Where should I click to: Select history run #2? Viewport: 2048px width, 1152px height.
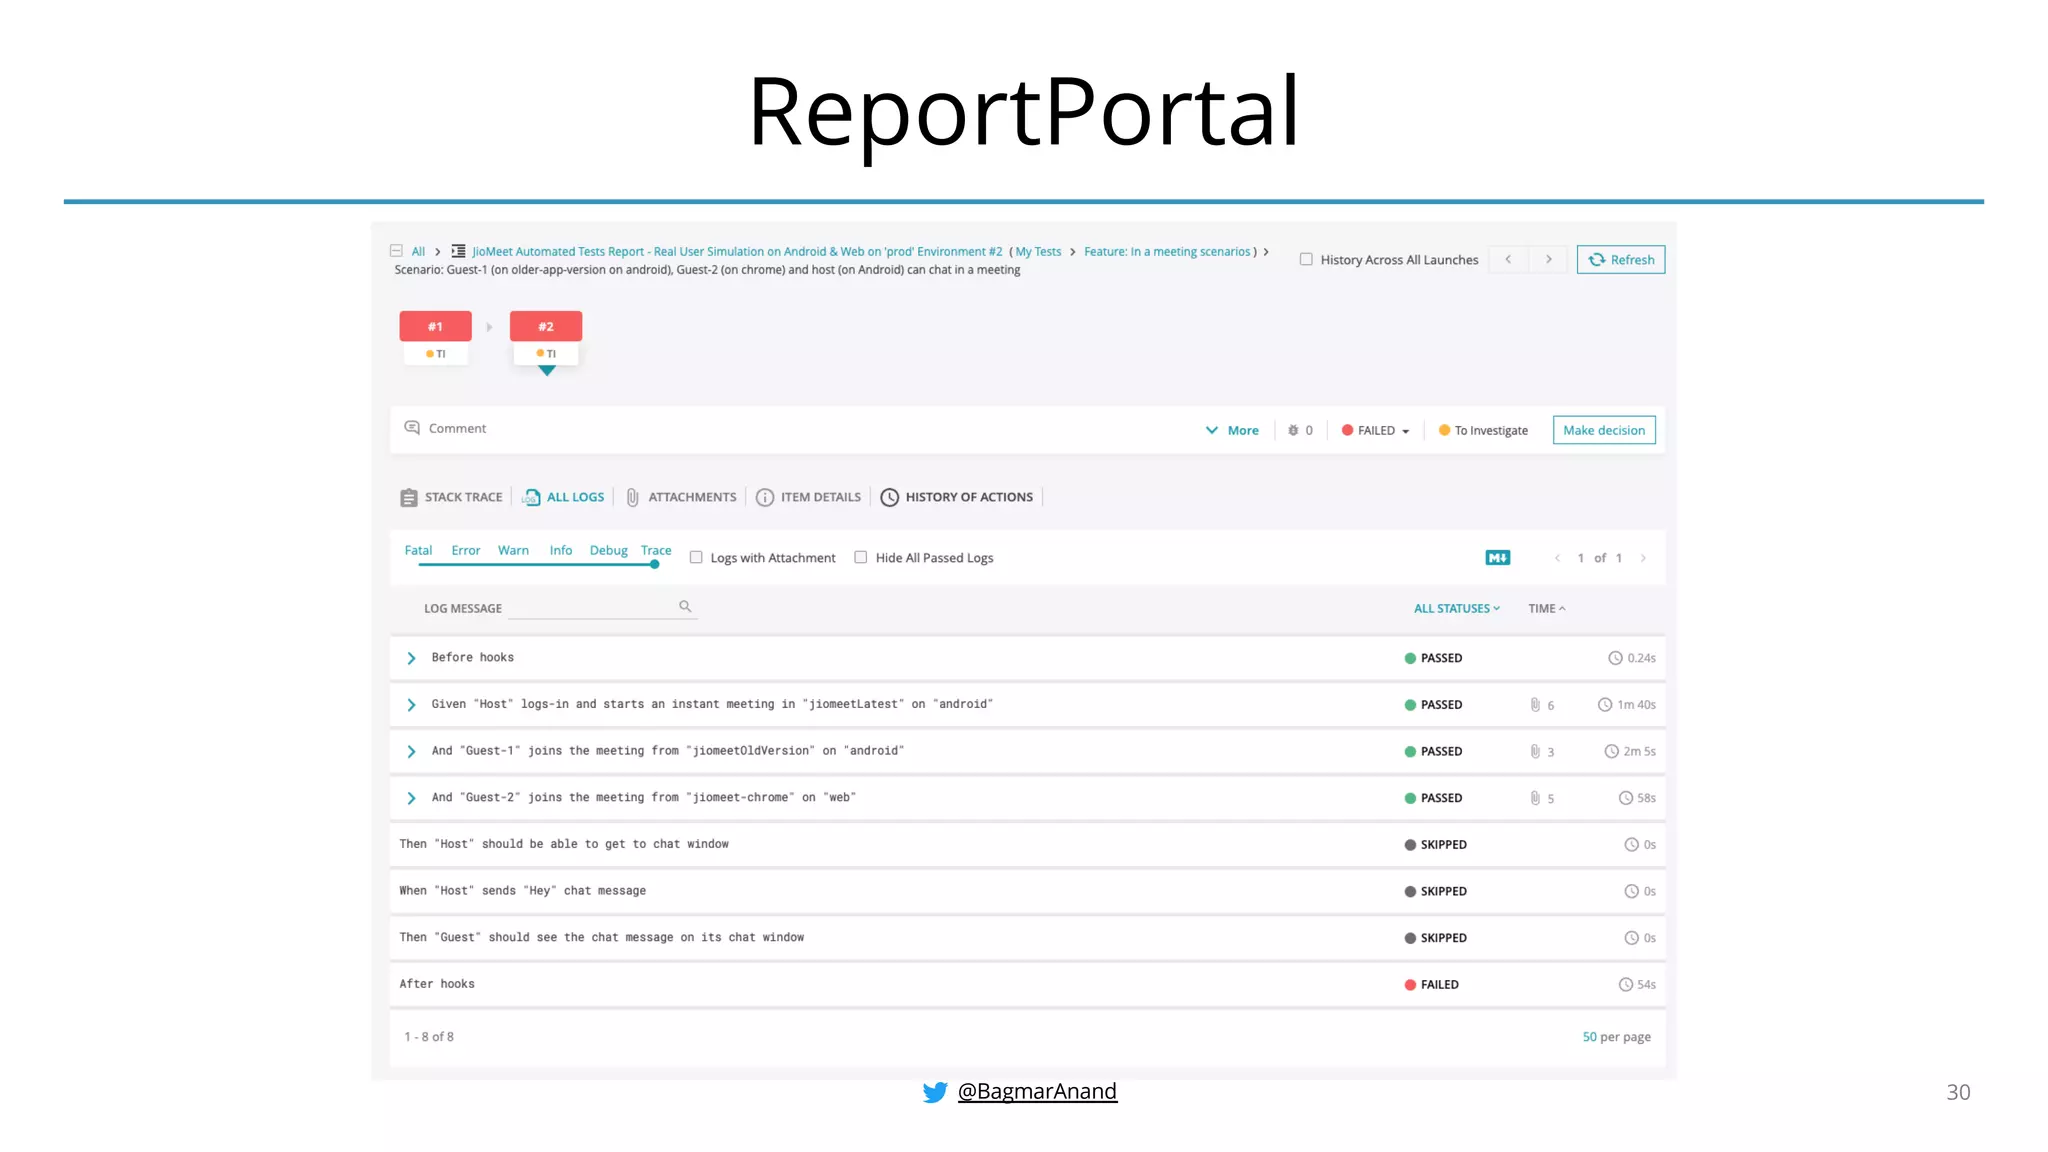tap(546, 326)
